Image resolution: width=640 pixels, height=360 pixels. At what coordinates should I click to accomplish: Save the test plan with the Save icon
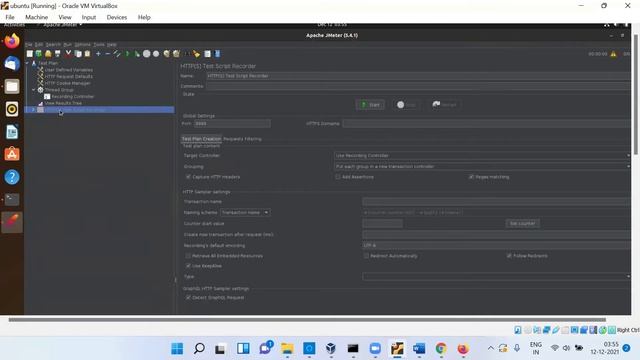click(x=58, y=53)
